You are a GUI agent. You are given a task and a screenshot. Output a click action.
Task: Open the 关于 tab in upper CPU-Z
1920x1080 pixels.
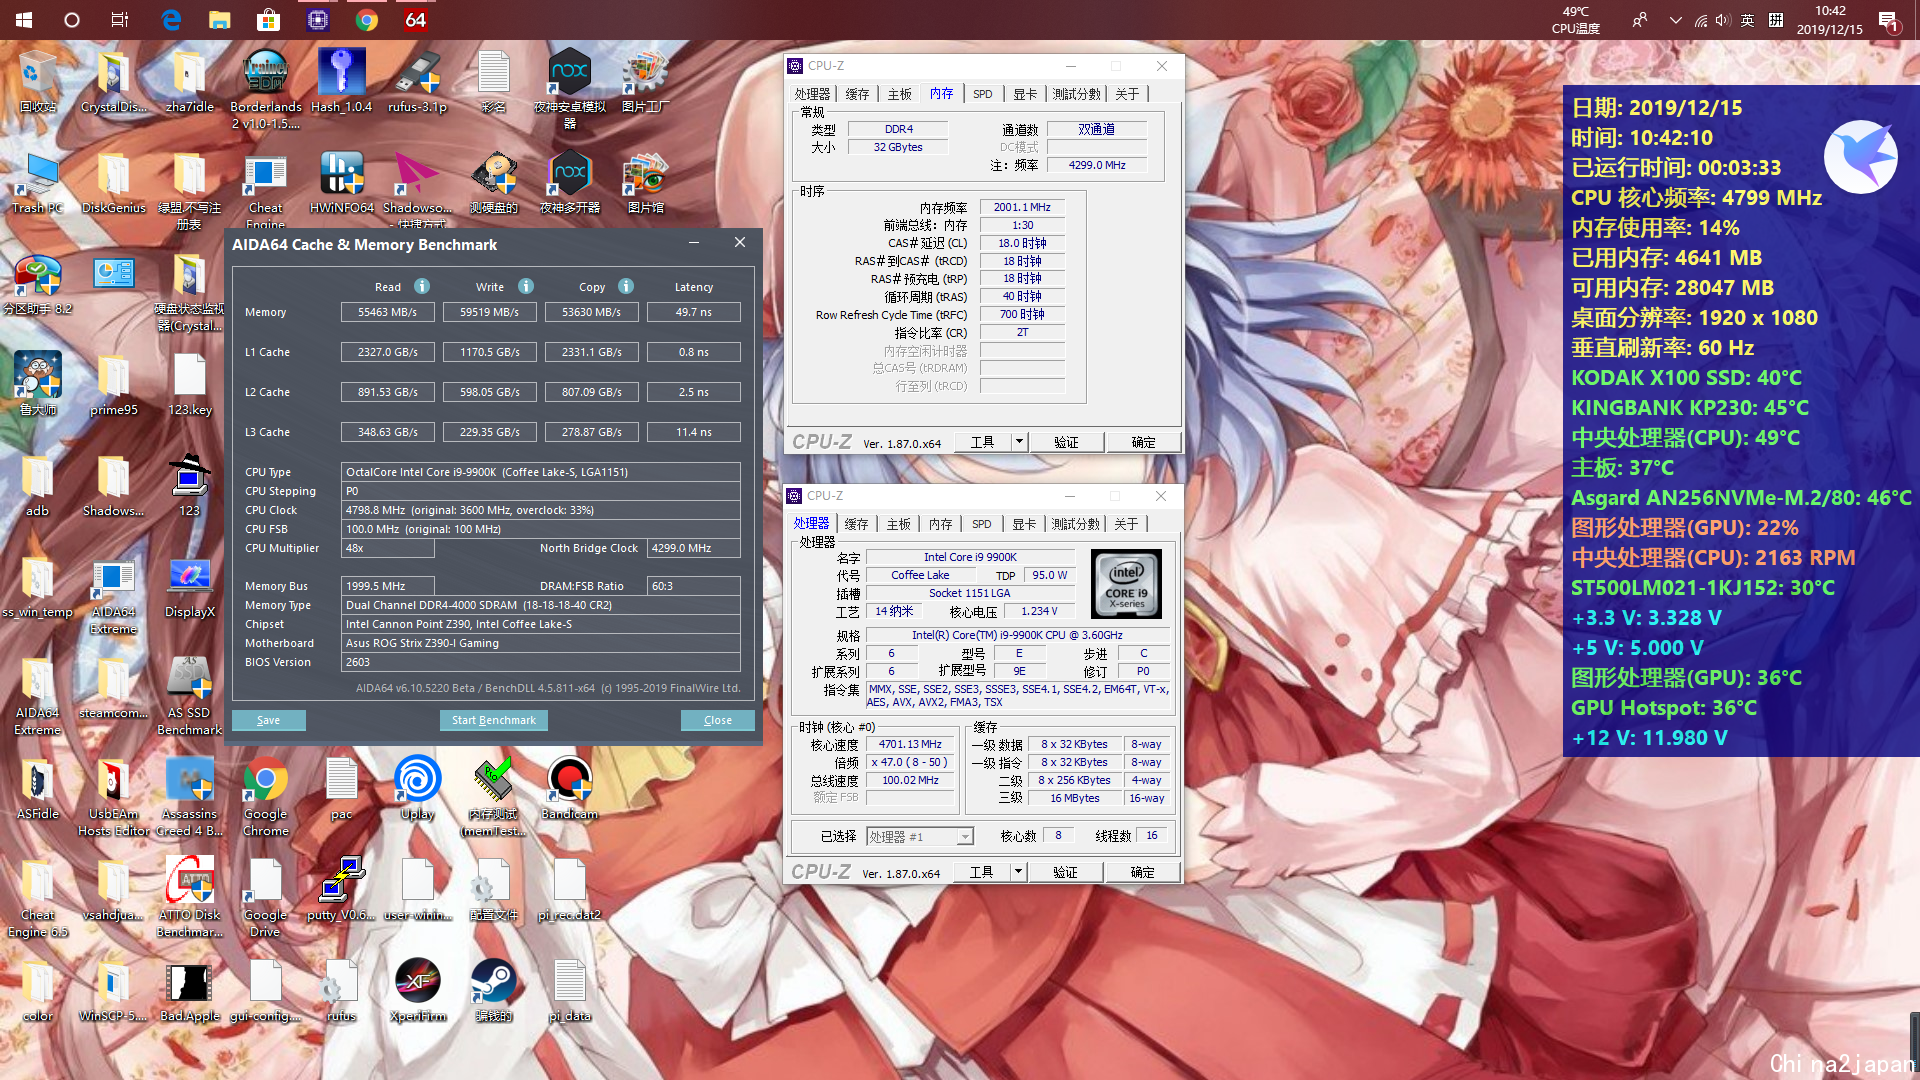click(x=1127, y=94)
